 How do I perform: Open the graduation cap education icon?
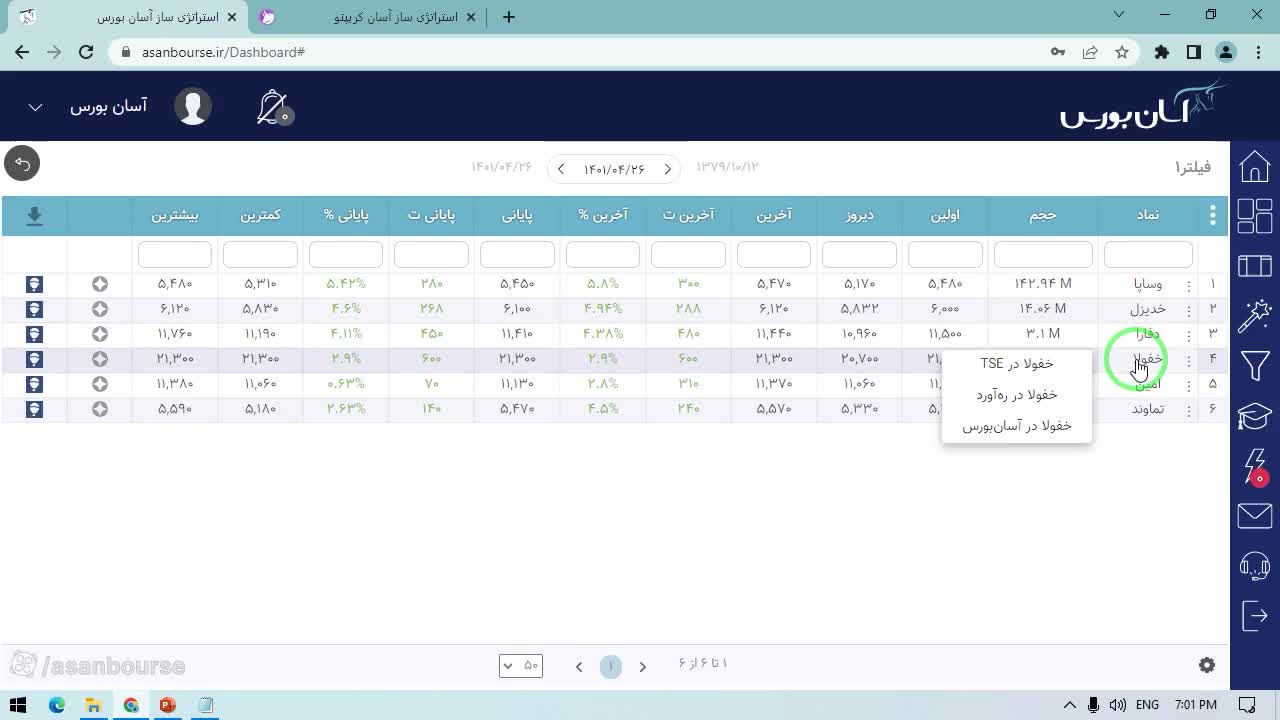tap(1255, 416)
